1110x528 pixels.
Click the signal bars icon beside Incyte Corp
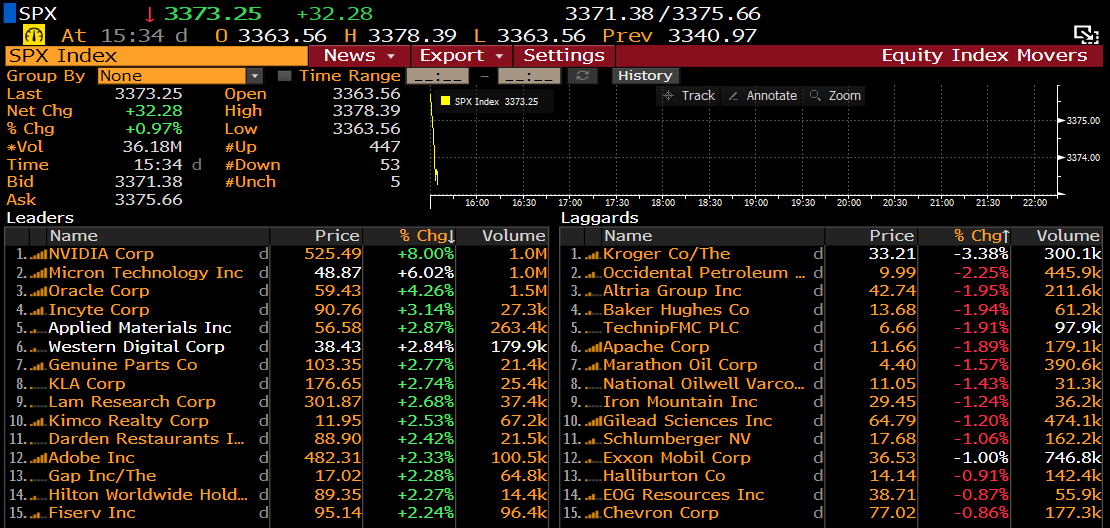38,309
